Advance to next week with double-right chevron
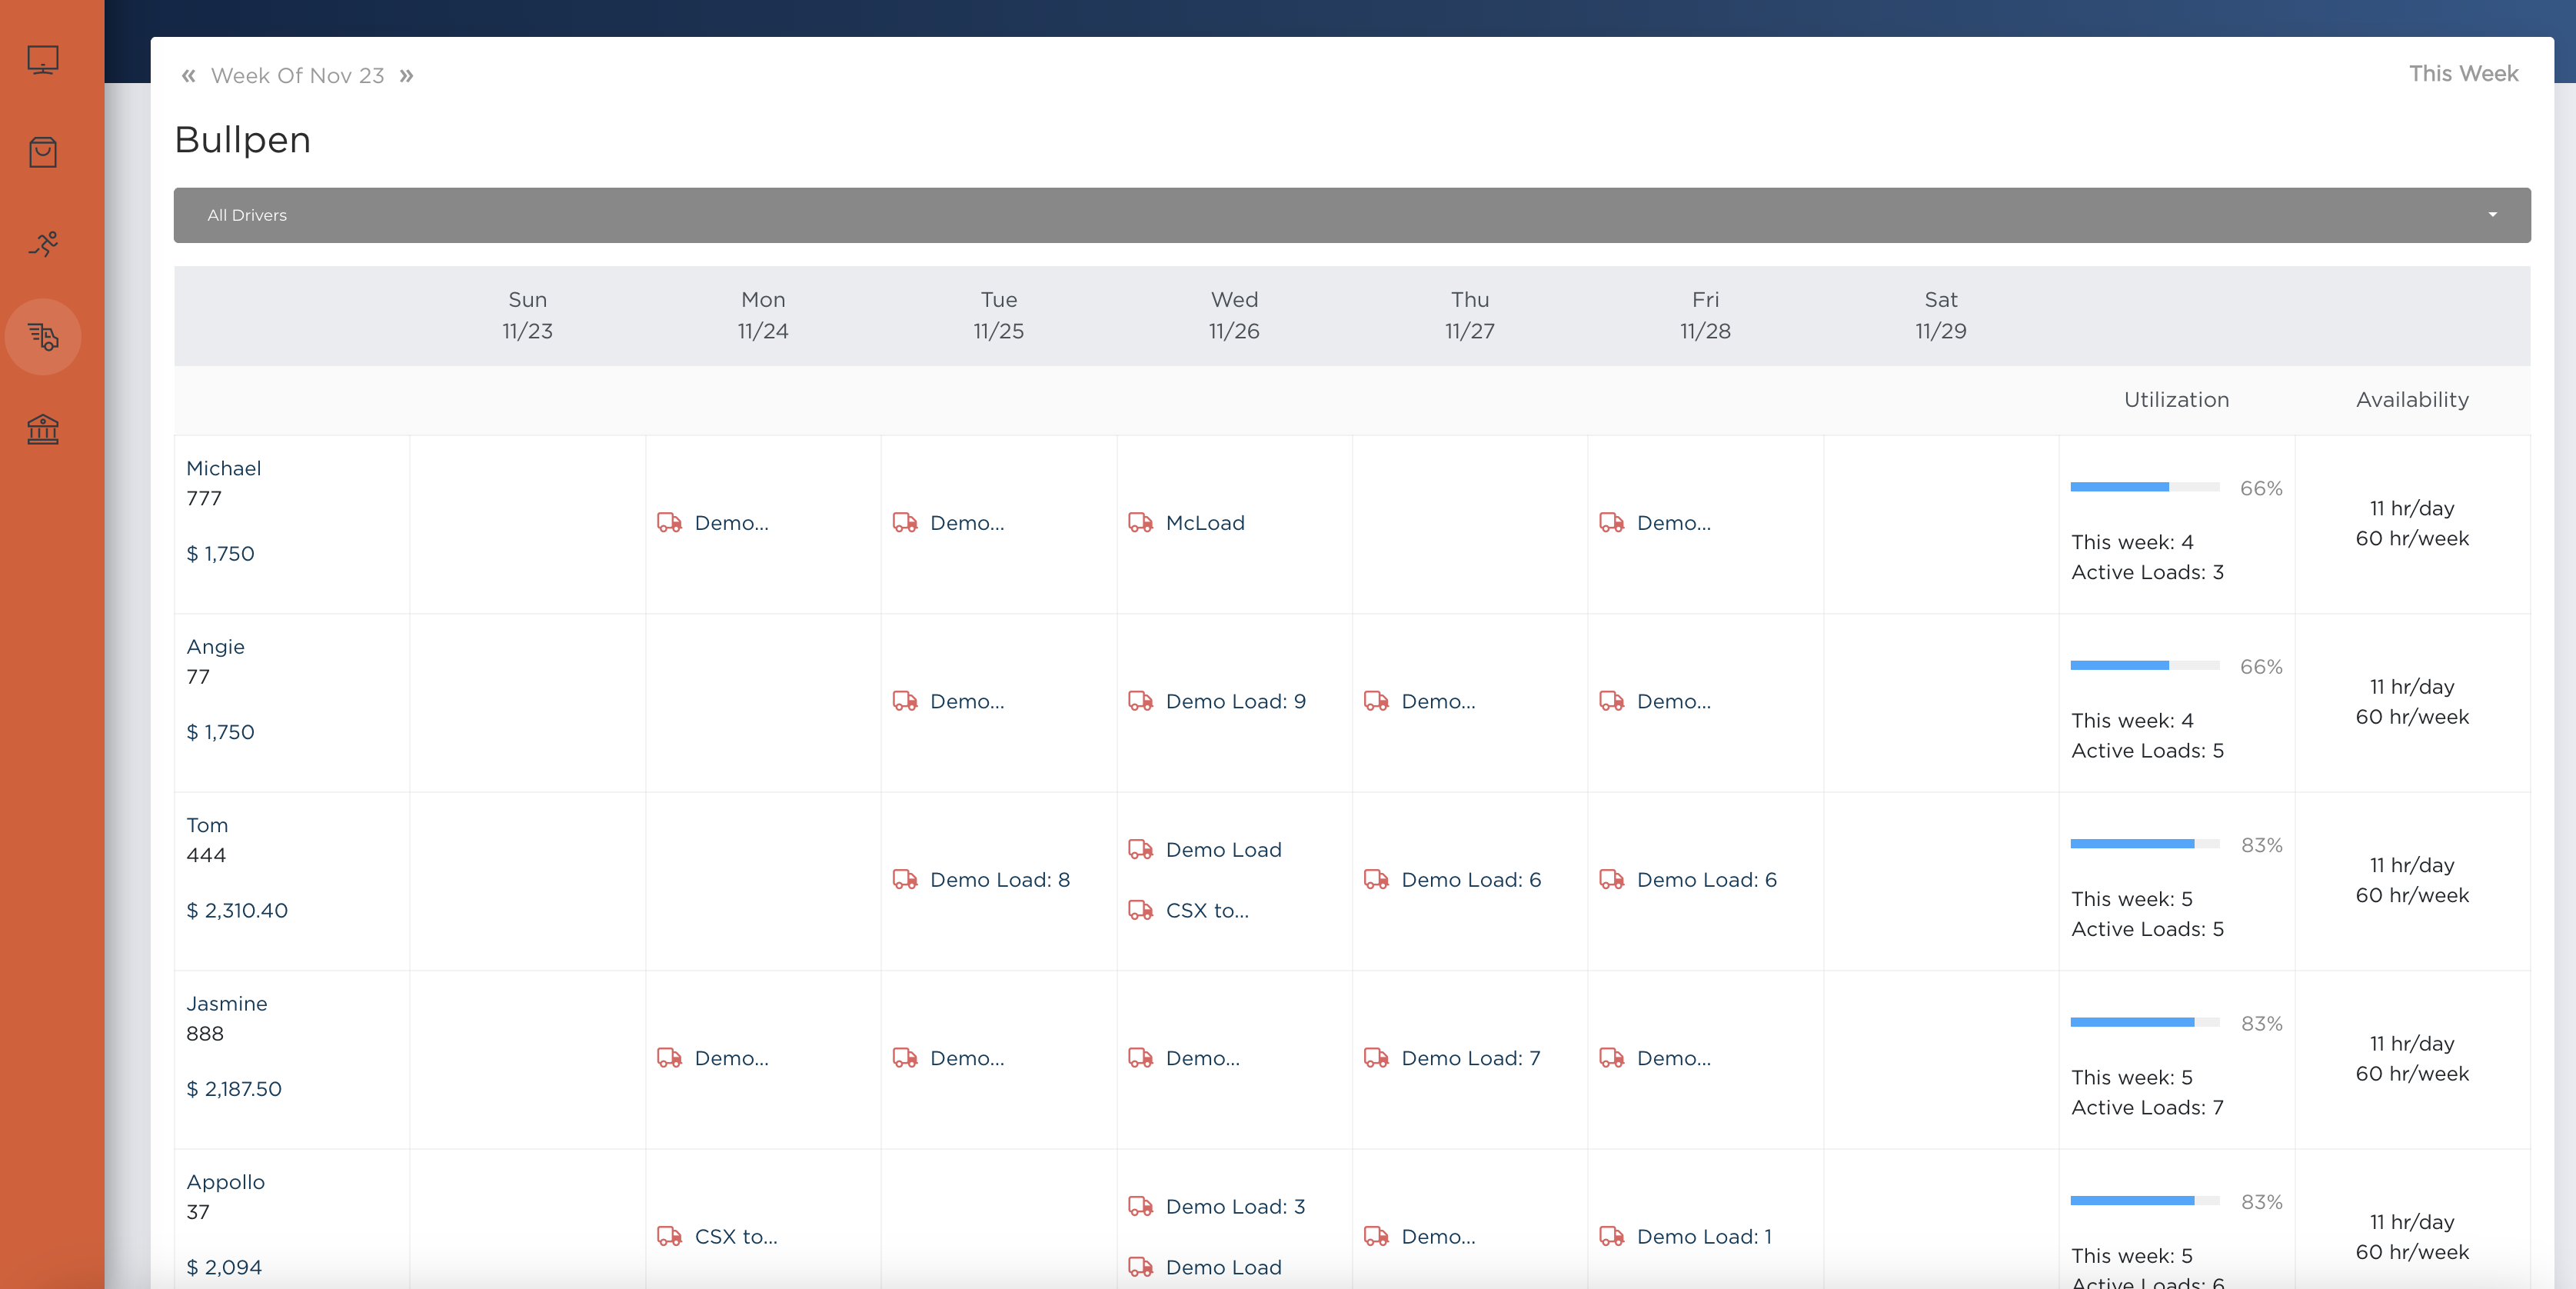 pos(406,76)
